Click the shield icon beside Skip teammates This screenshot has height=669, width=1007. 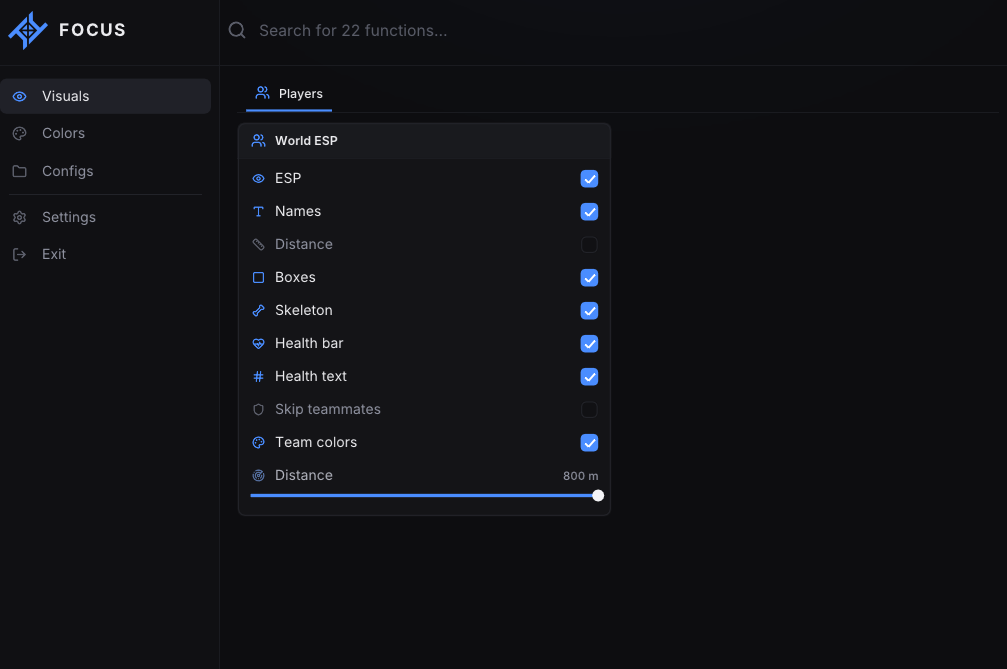[258, 410]
